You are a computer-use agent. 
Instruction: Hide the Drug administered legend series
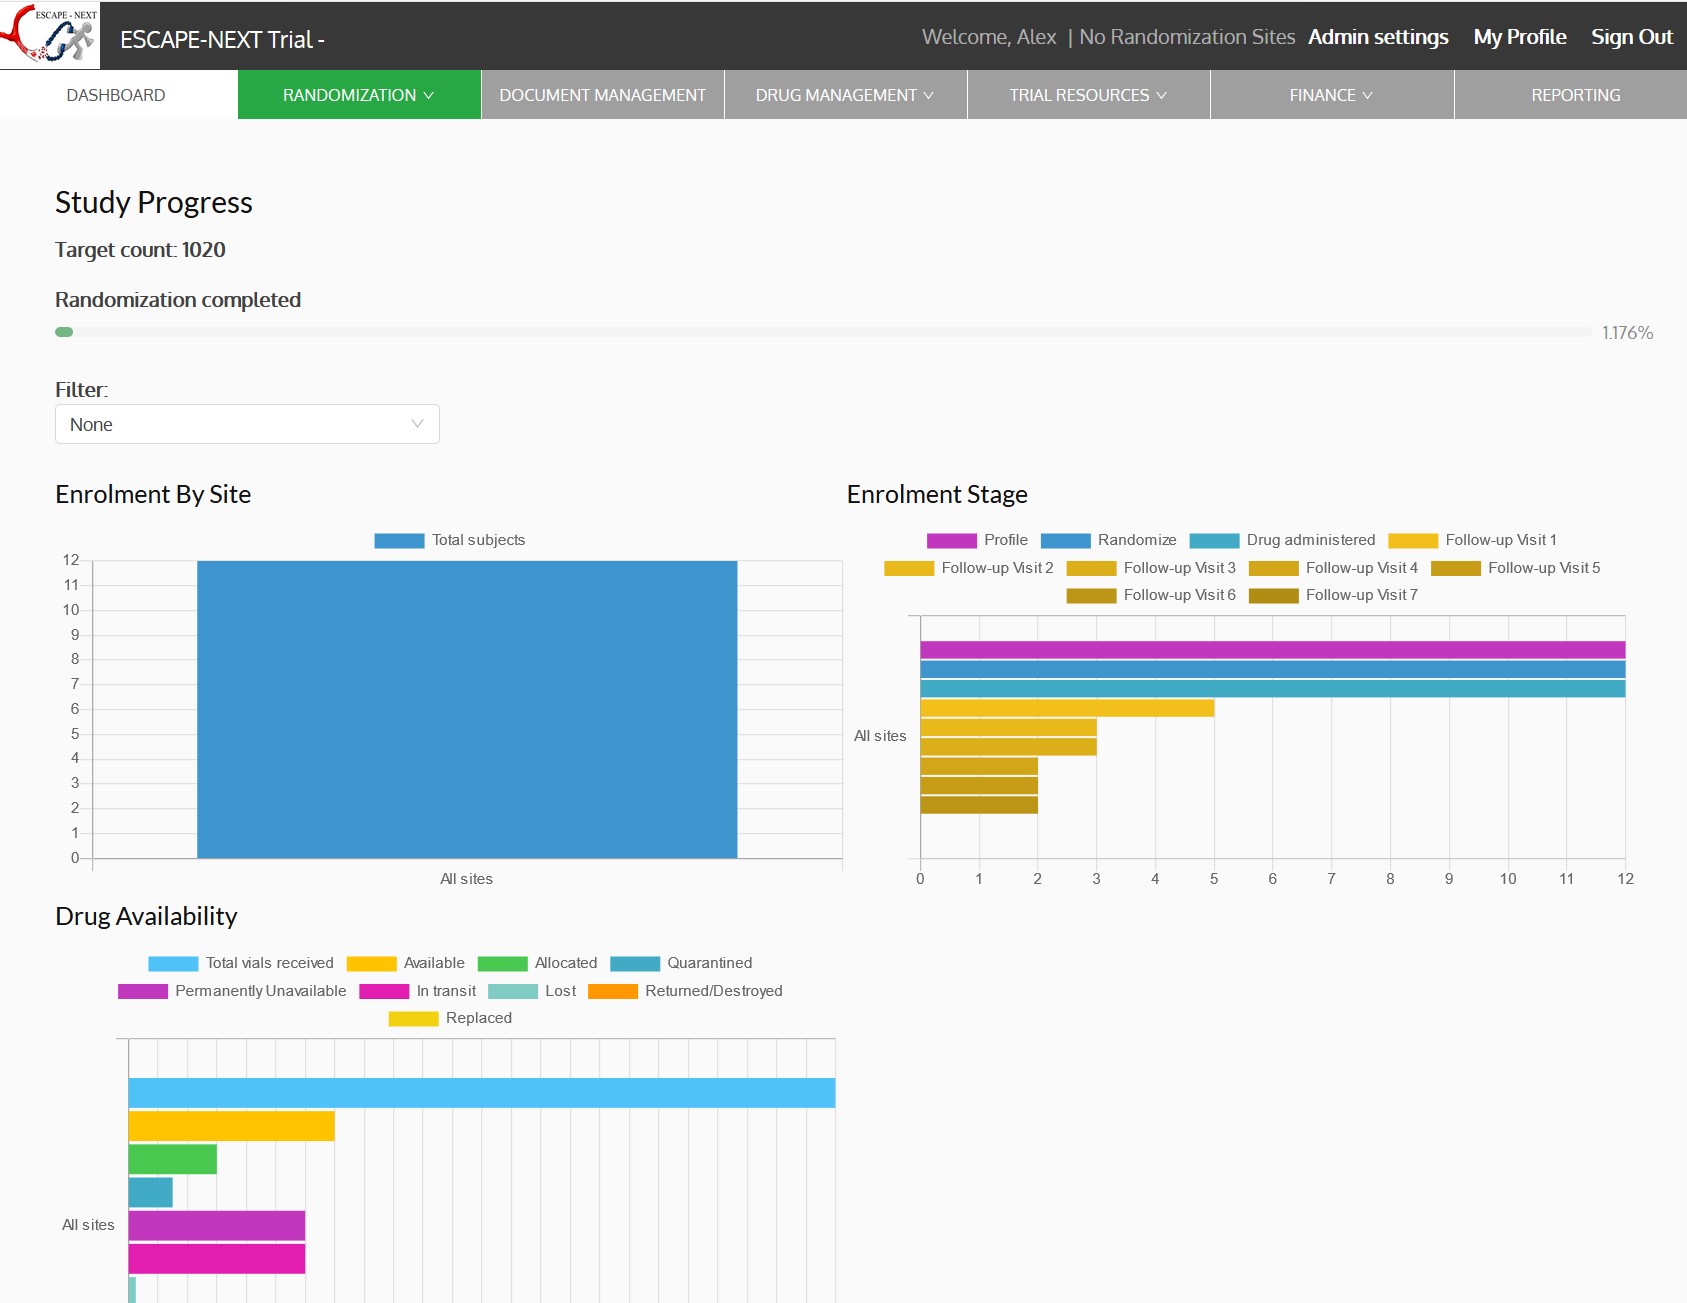tap(1214, 541)
